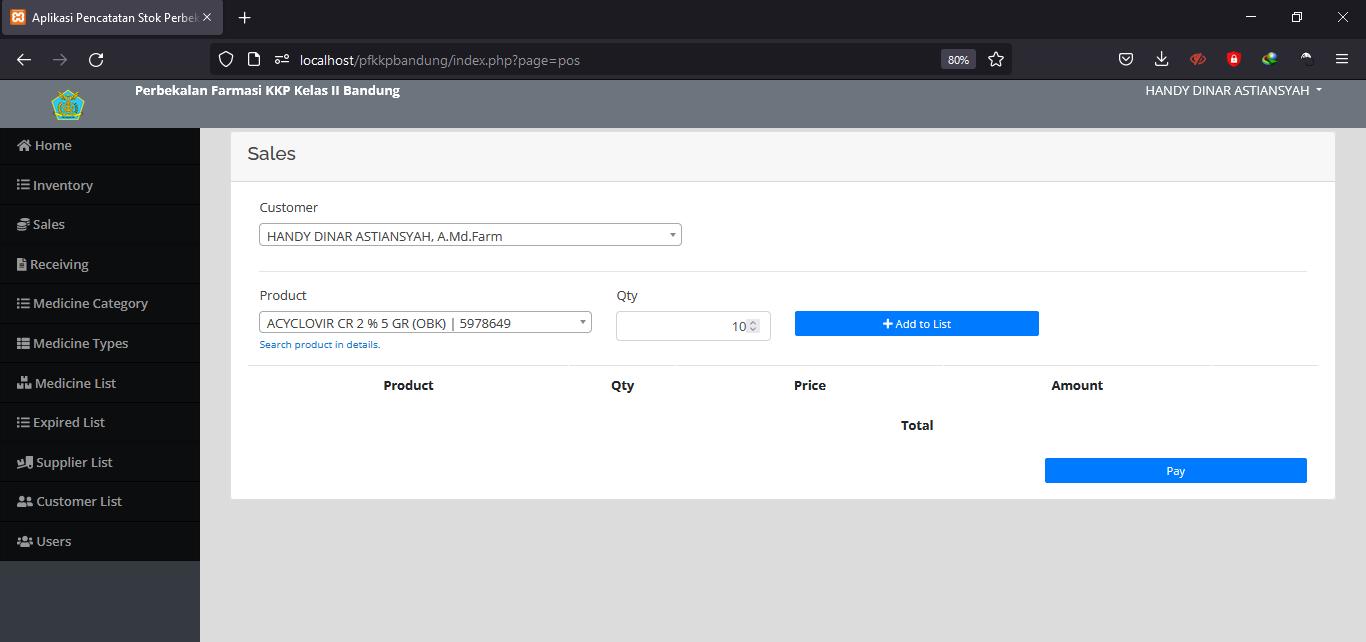Open the Home sidebar item
The height and width of the screenshot is (642, 1366).
coord(100,145)
